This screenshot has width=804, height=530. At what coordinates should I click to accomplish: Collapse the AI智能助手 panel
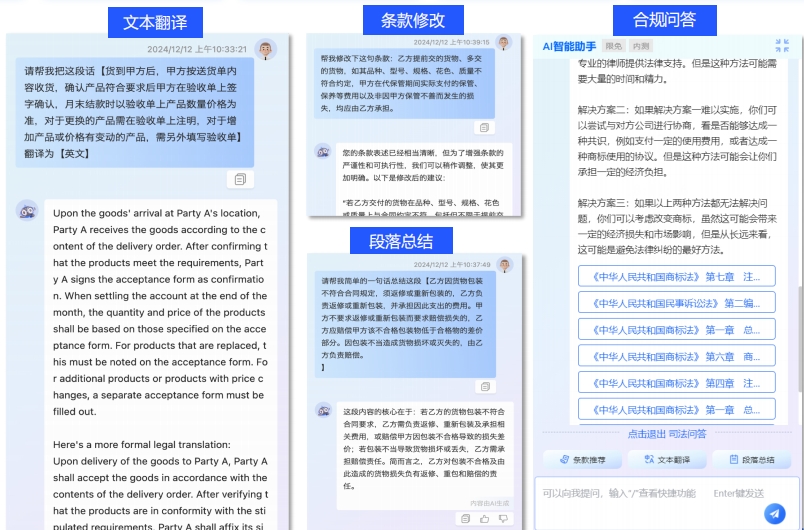point(782,46)
